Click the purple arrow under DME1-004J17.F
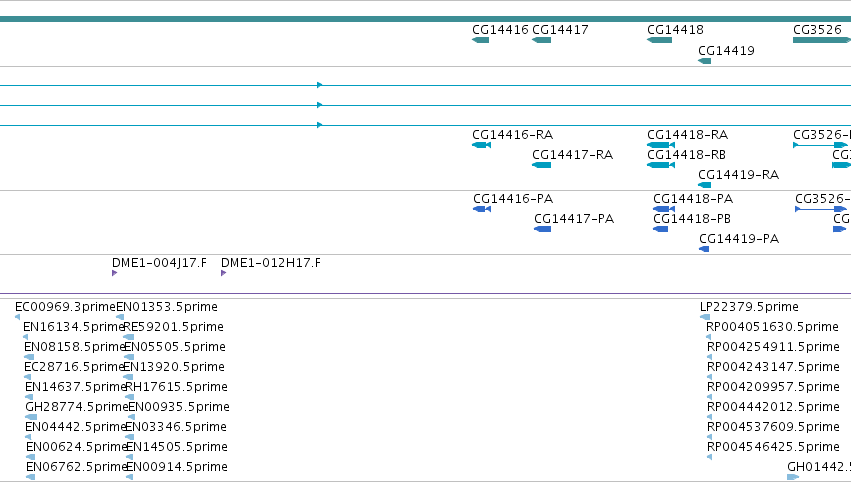Image resolution: width=851 pixels, height=482 pixels. tap(115, 273)
